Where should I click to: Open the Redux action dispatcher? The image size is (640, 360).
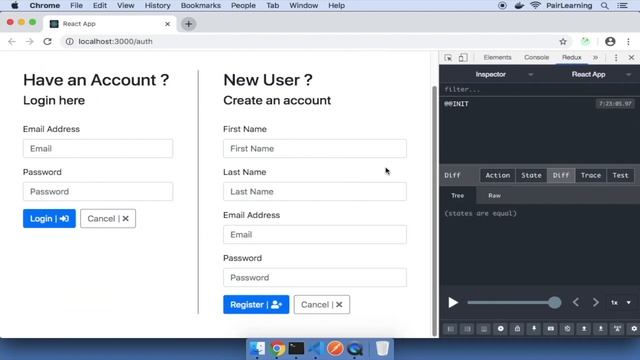[551, 329]
